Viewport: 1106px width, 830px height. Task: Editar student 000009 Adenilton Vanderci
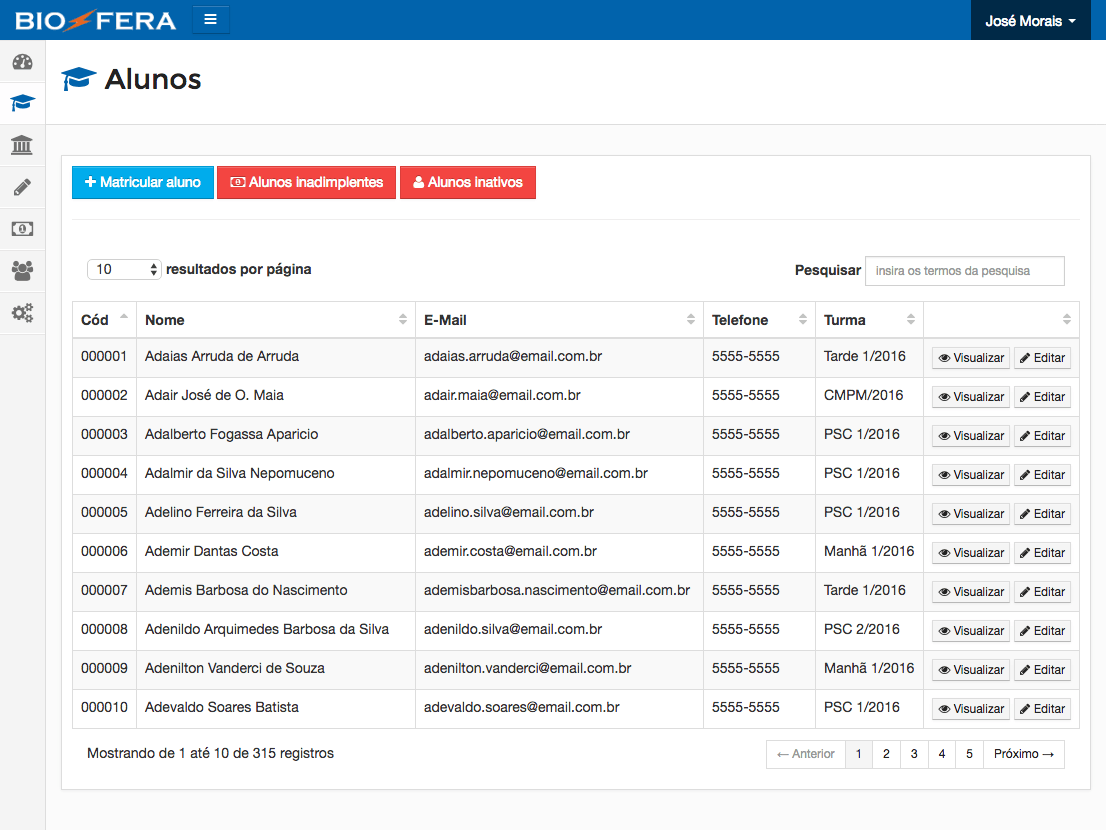pyautogui.click(x=1042, y=670)
